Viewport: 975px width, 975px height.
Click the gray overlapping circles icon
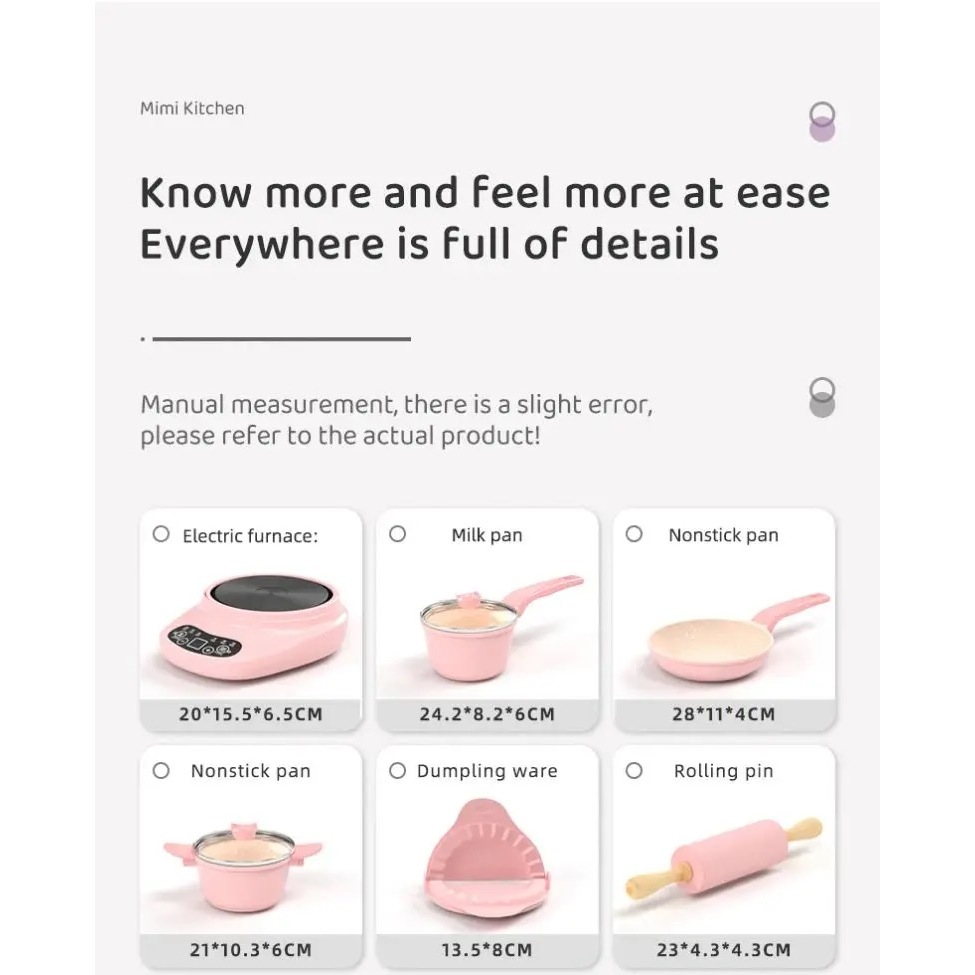tap(822, 397)
